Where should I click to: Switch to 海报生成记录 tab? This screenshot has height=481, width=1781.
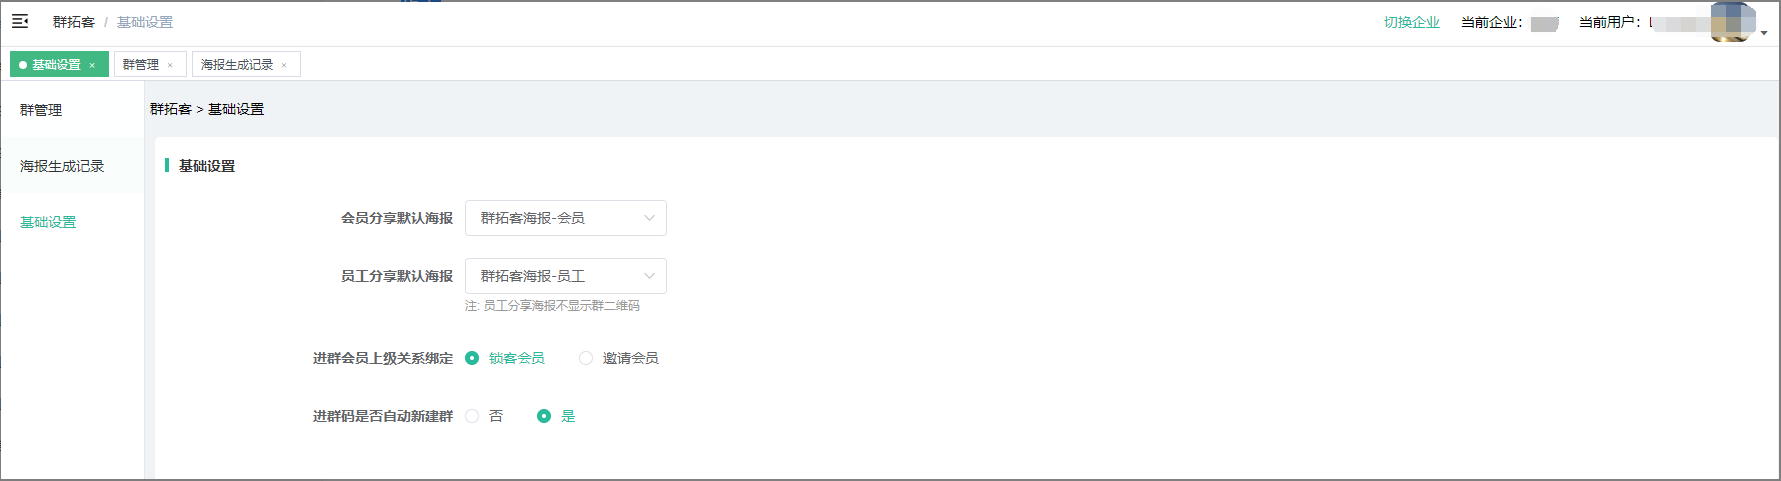(x=237, y=65)
